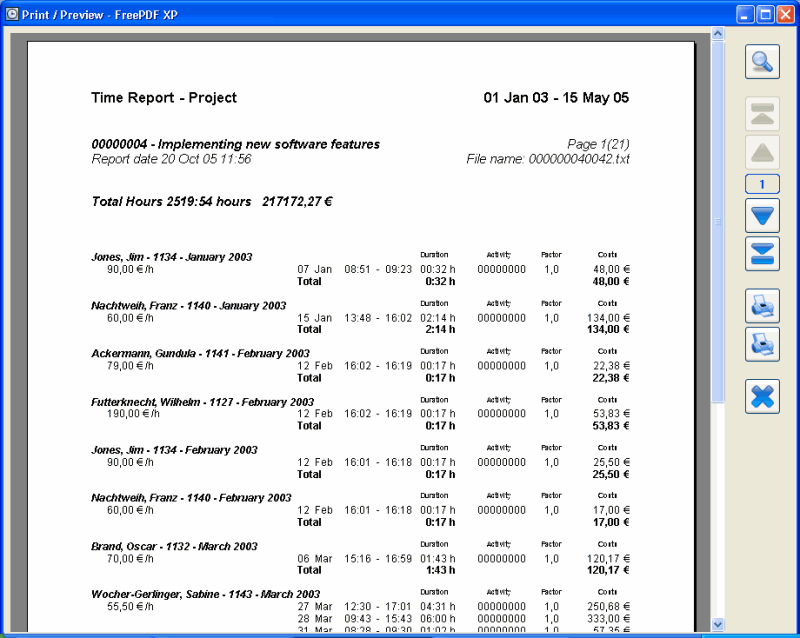Jump to the last page
The image size is (800, 638).
pos(762,254)
